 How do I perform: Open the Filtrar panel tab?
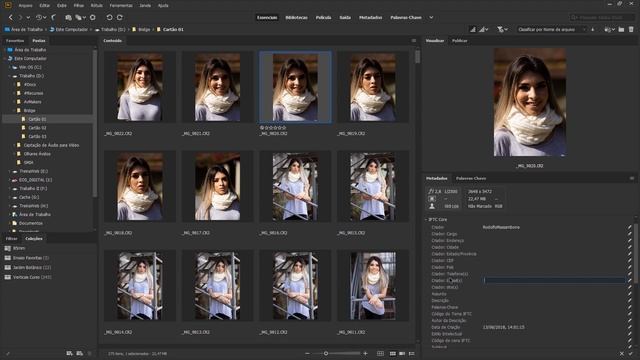11,239
